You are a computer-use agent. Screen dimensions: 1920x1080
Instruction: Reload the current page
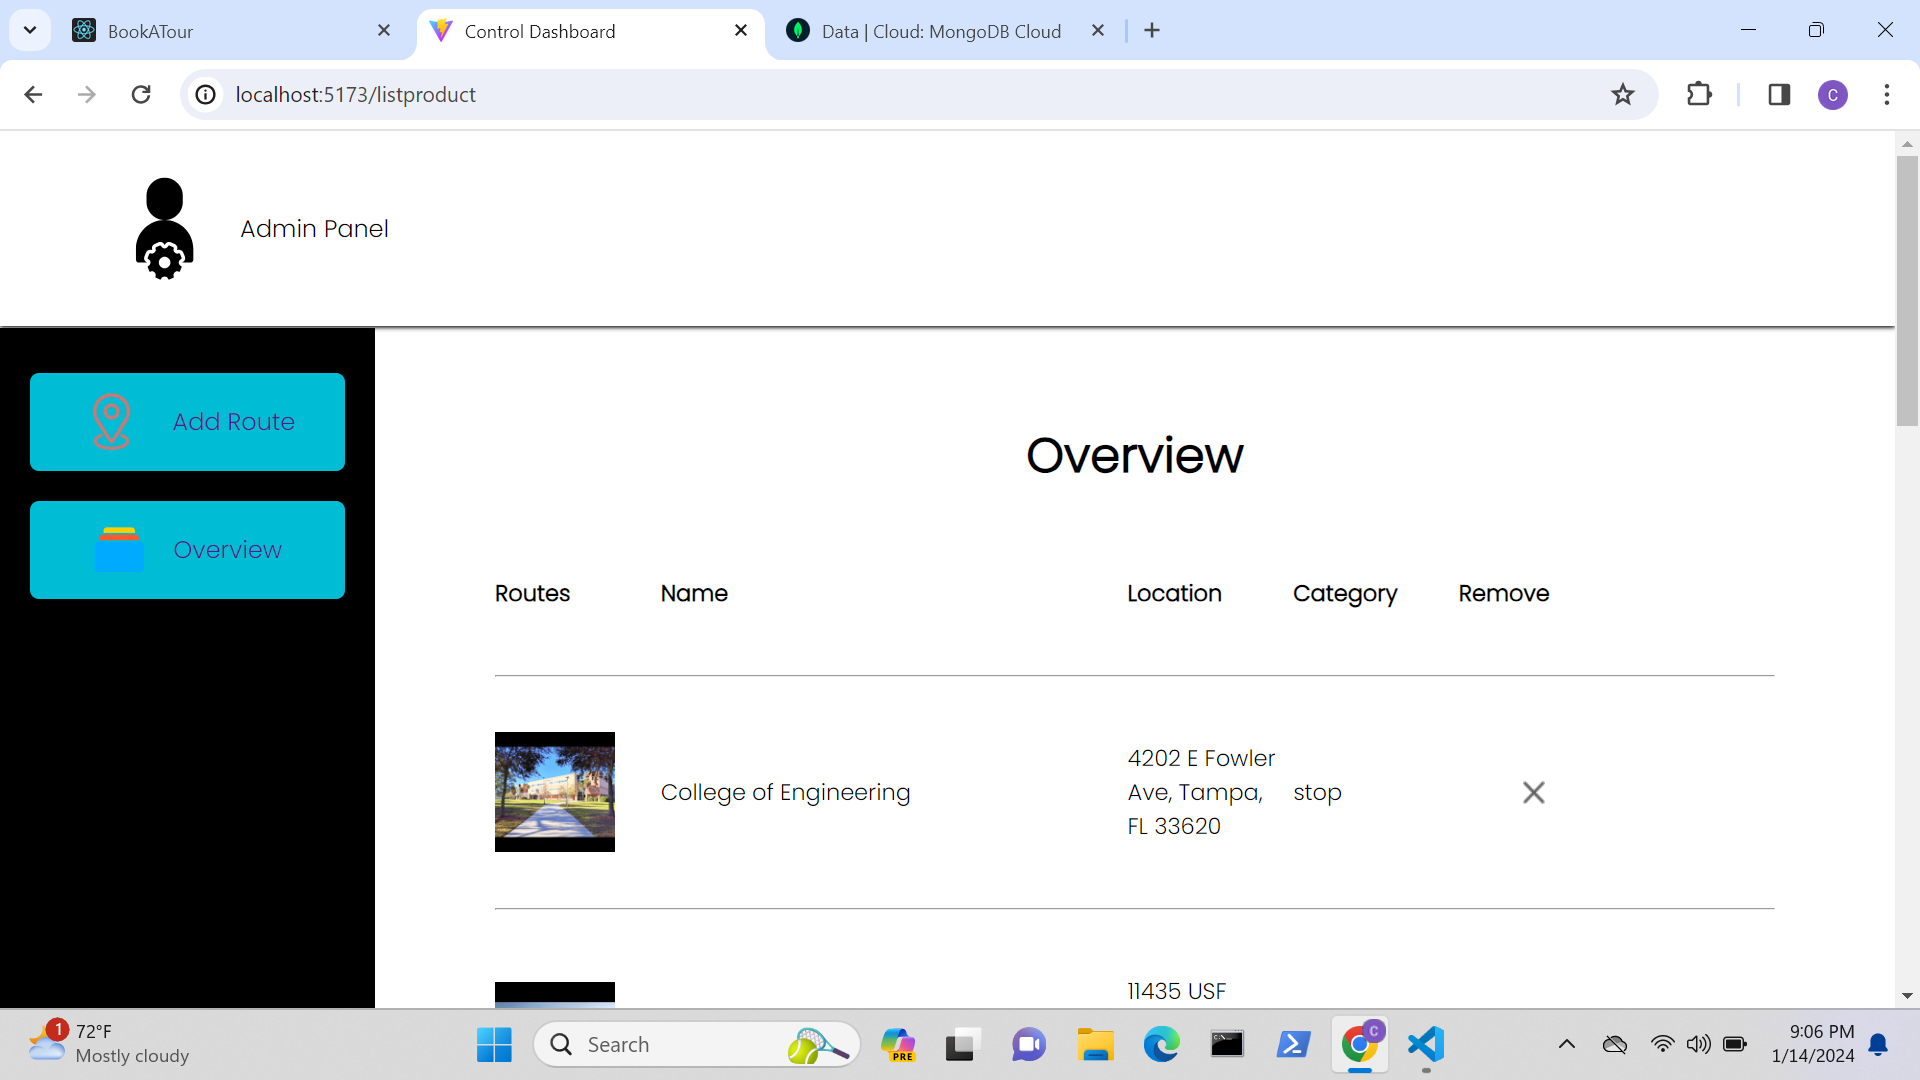point(141,95)
